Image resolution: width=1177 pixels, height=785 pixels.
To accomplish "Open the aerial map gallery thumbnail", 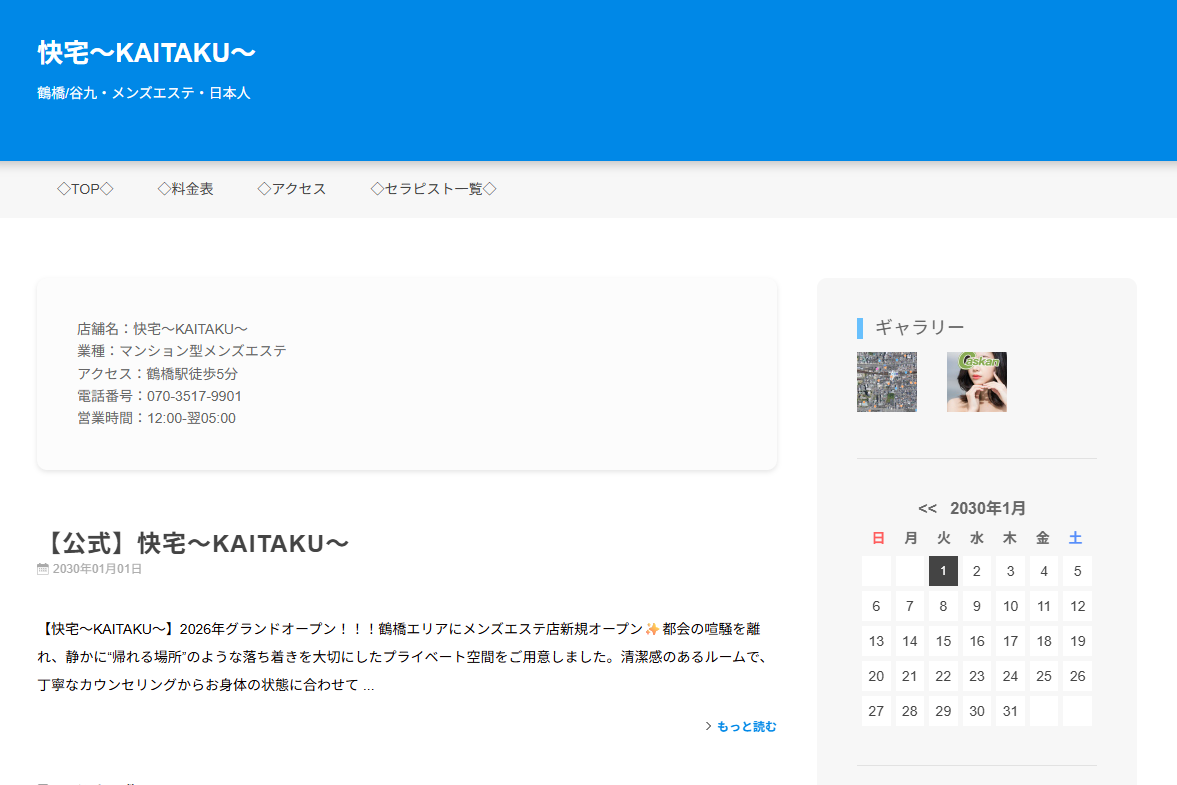I will (887, 382).
